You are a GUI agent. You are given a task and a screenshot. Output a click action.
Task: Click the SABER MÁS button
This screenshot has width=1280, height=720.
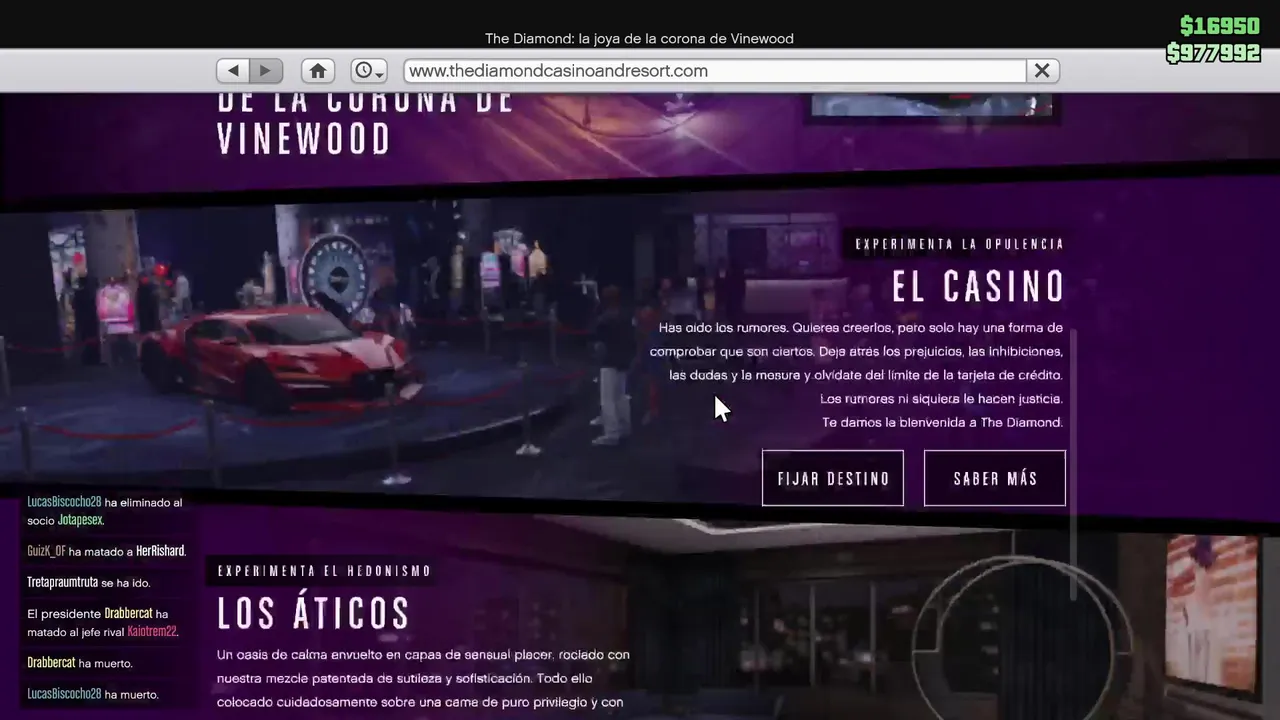[x=995, y=478]
